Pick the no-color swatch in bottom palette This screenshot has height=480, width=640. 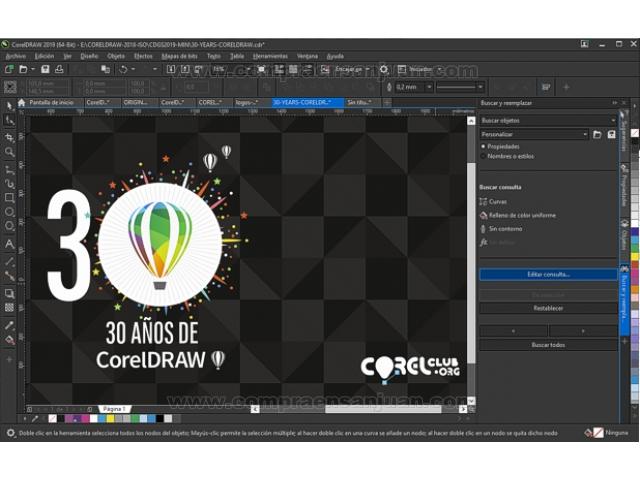click(x=52, y=418)
